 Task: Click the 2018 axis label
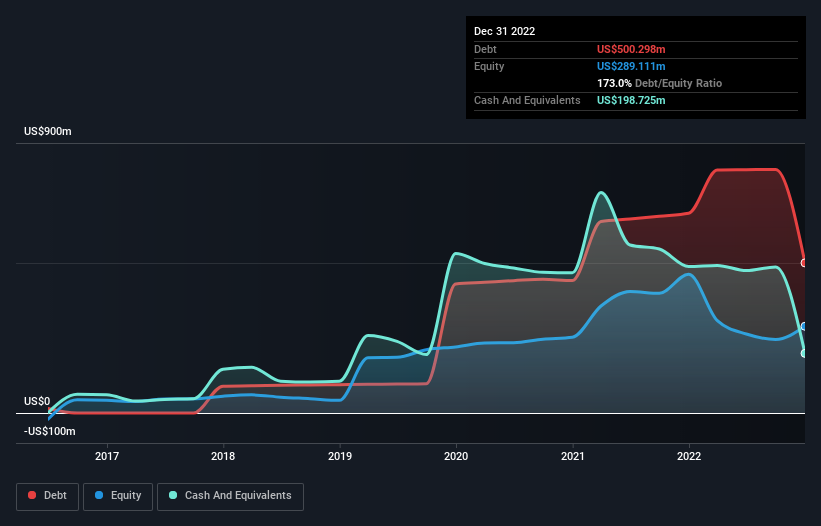tap(223, 456)
